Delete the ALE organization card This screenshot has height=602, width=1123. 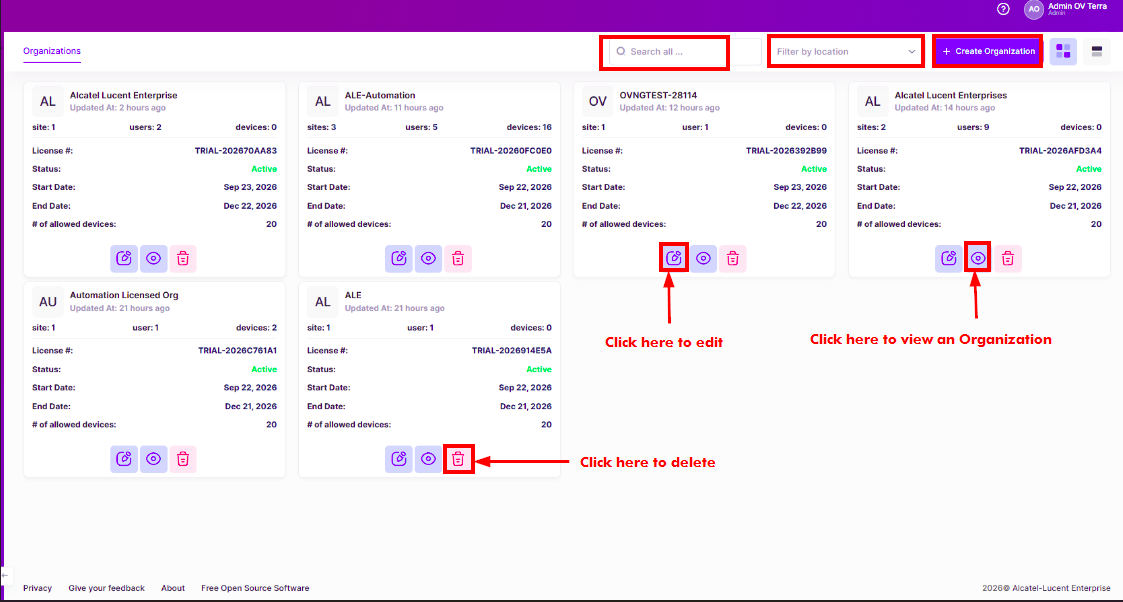coord(458,459)
